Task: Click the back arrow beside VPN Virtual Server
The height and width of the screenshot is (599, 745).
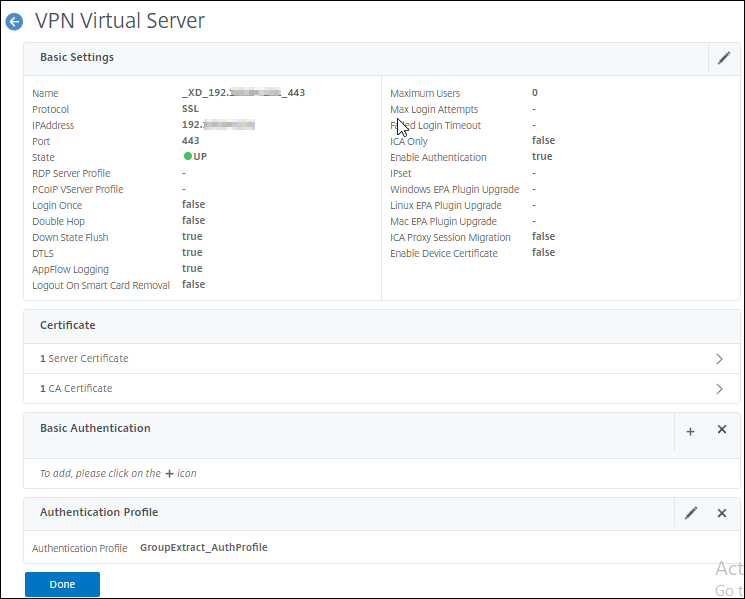Action: (14, 21)
